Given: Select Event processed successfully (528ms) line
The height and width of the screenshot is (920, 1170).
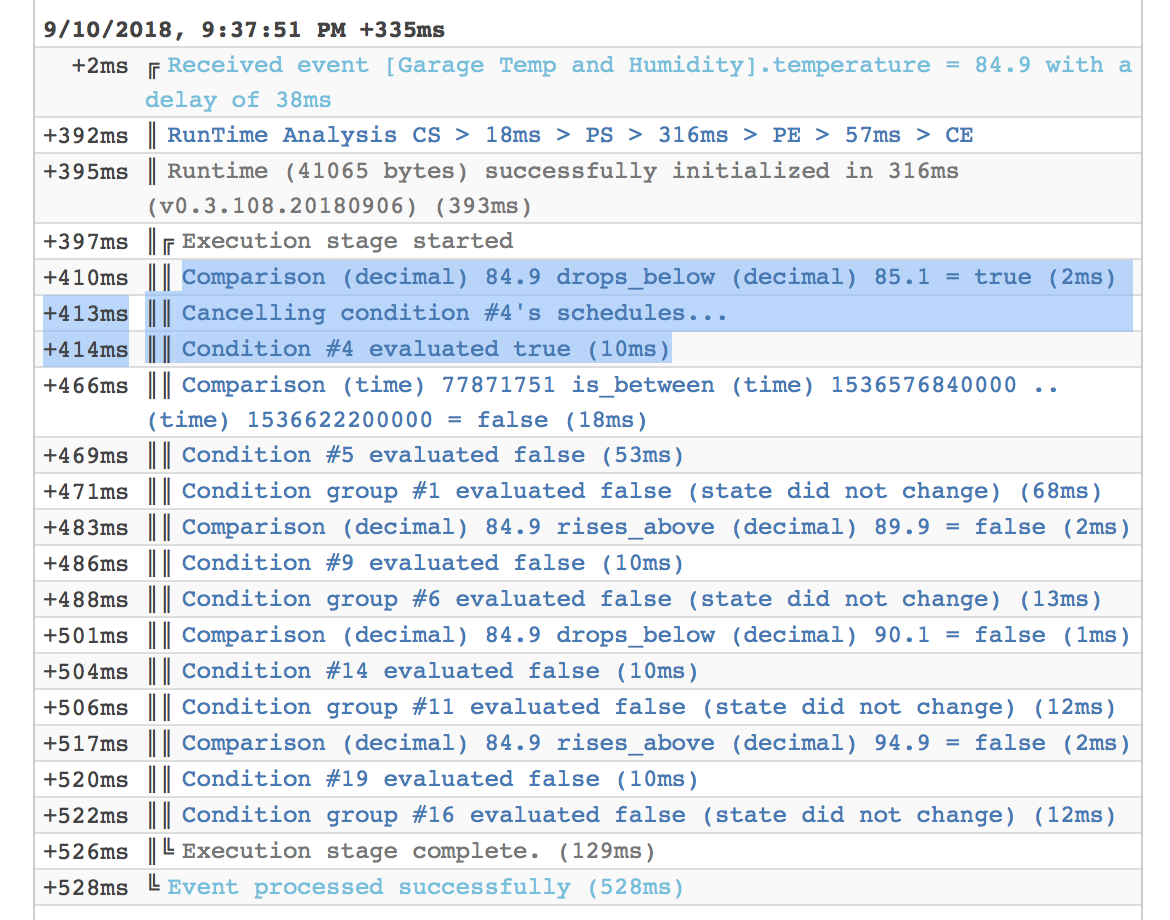Looking at the screenshot, I should pyautogui.click(x=425, y=887).
